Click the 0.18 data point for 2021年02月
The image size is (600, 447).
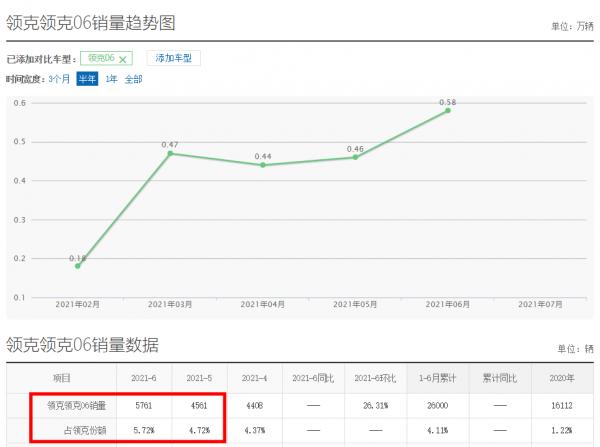78,266
